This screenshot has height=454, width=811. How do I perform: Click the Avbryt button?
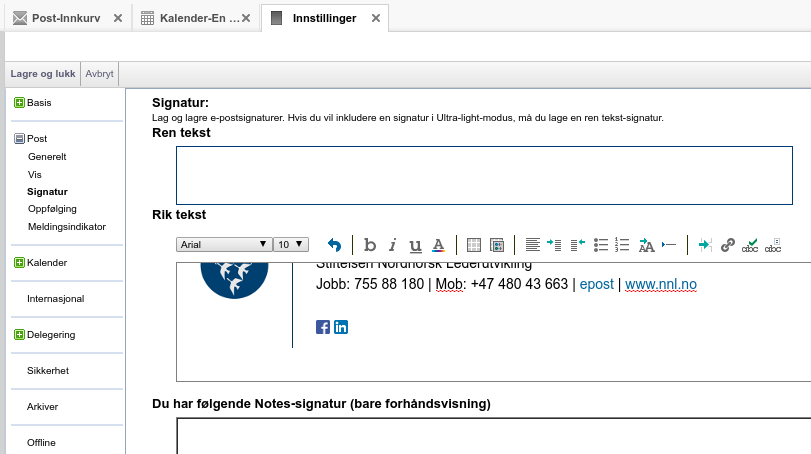tap(99, 73)
